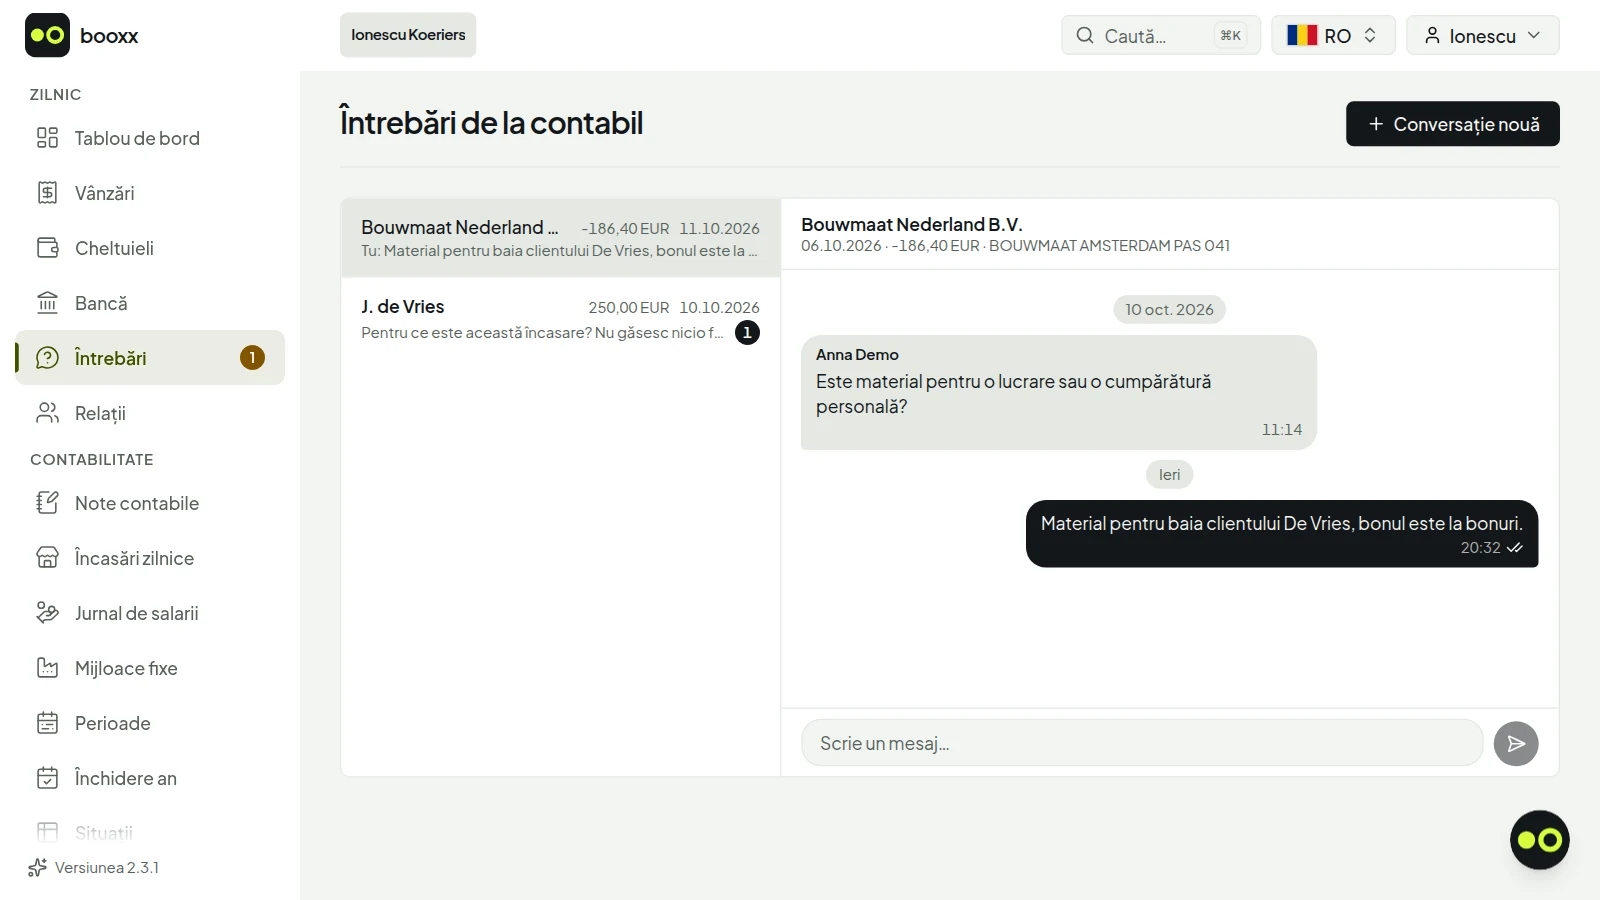Select the Mijloace fixe chart icon
The width and height of the screenshot is (1600, 900).
coord(47,668)
